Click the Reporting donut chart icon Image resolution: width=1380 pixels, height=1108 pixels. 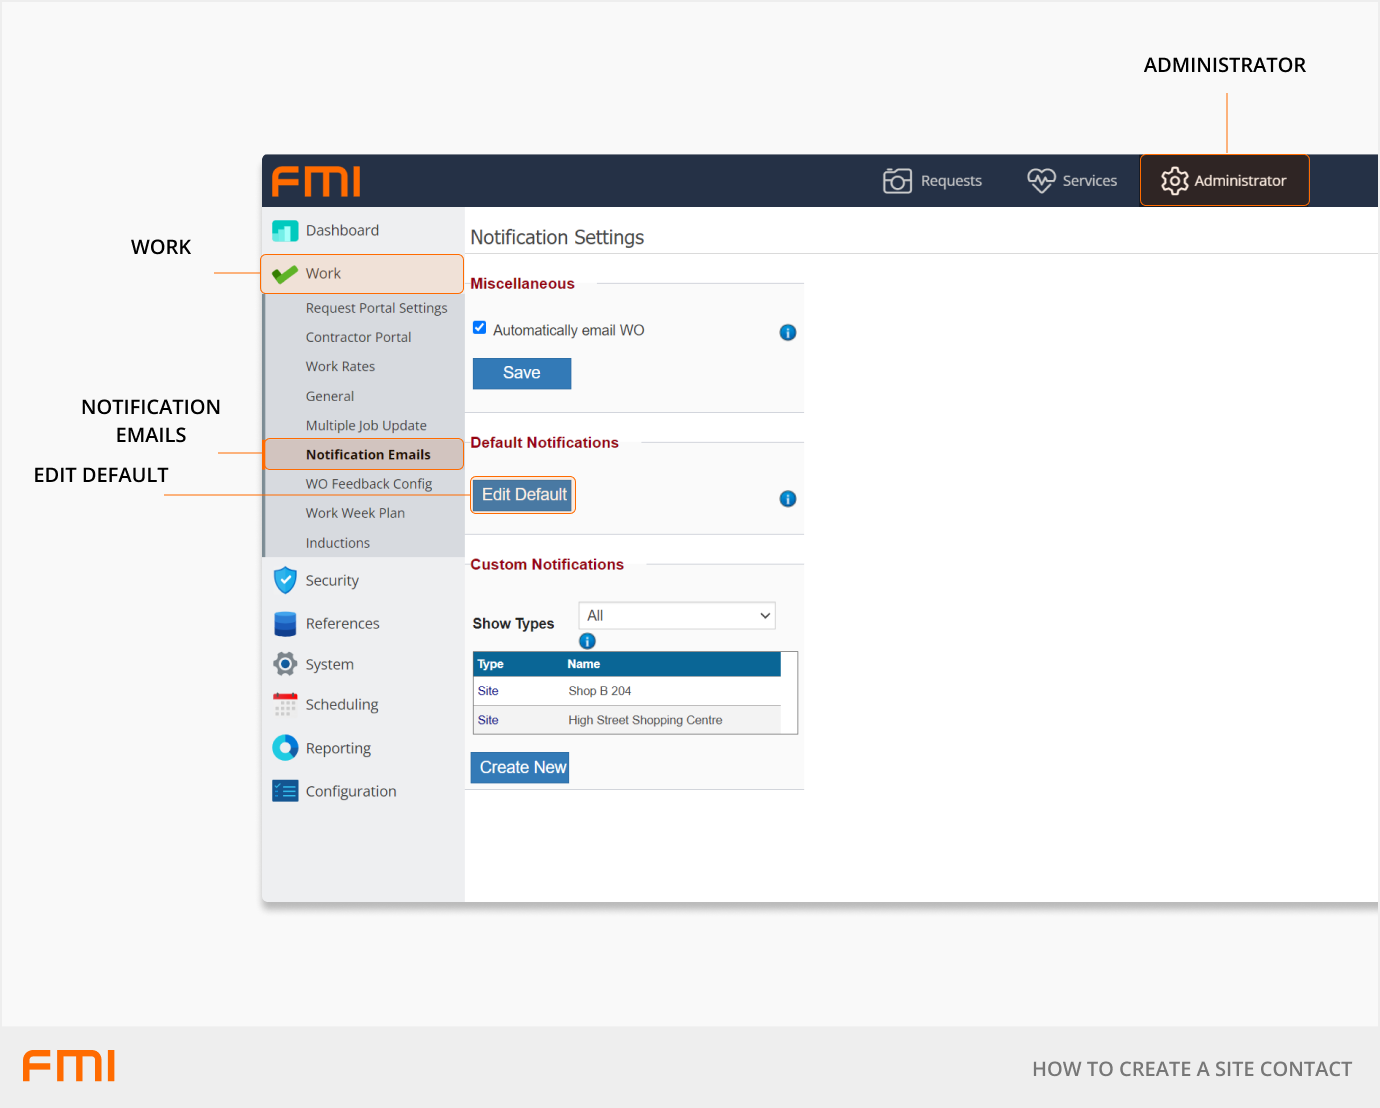(285, 748)
